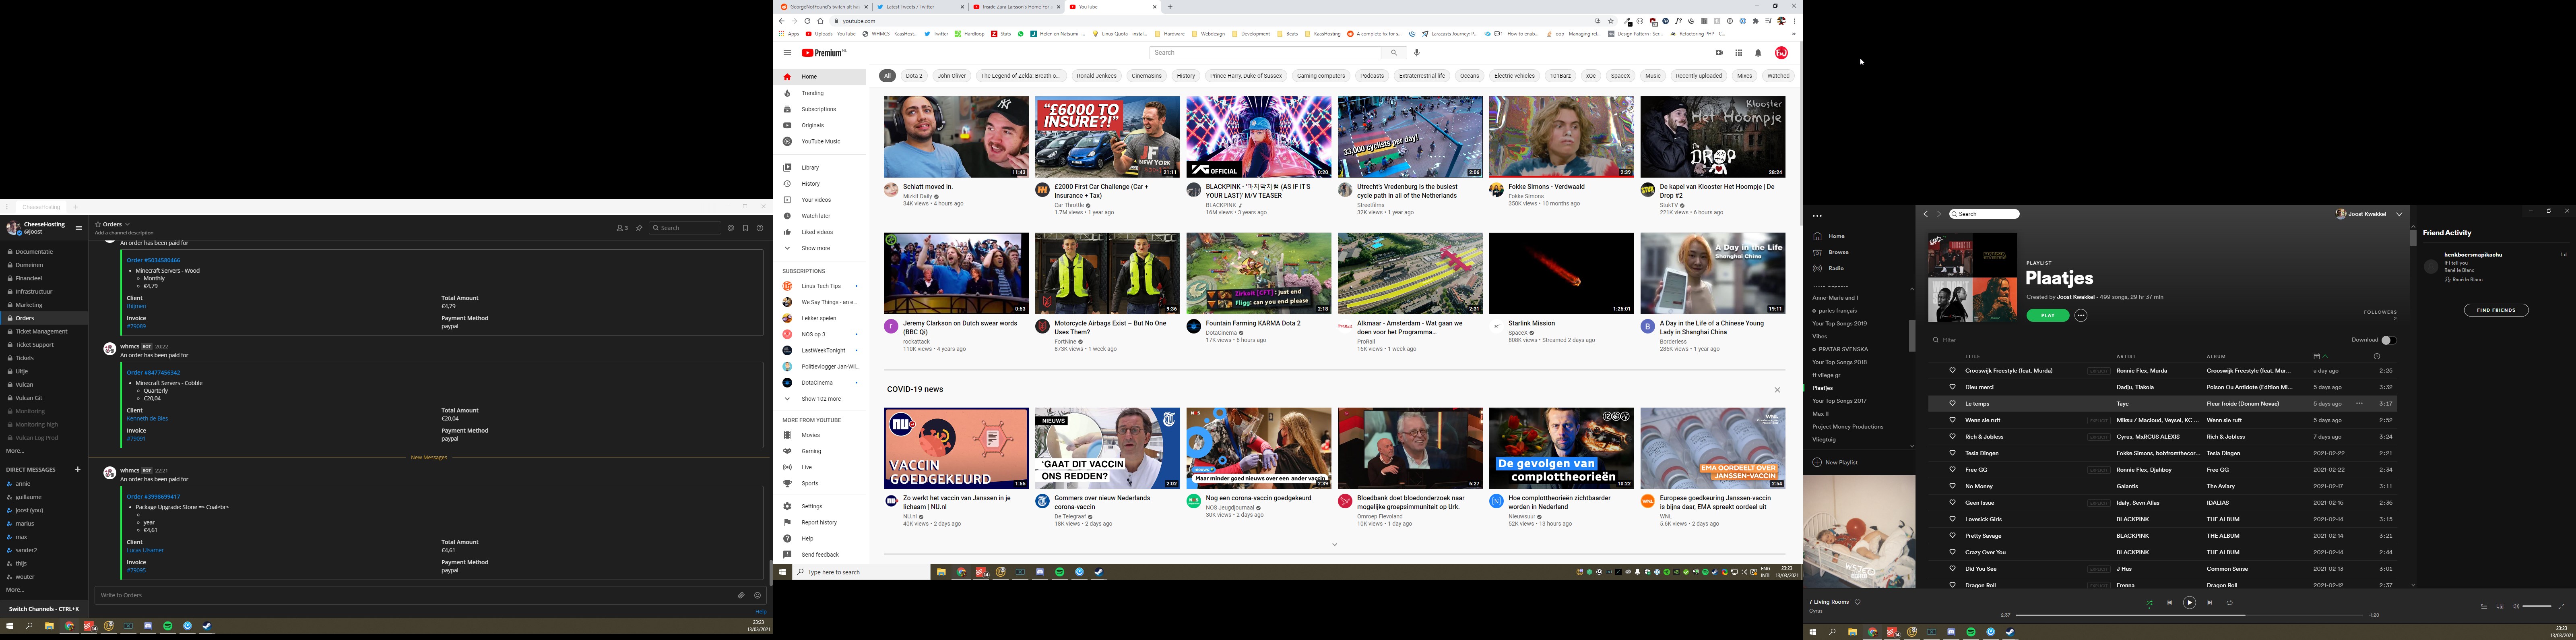The width and height of the screenshot is (2576, 640).
Task: Click FIND FRIENDS button in Friend Activity
Action: click(2496, 310)
